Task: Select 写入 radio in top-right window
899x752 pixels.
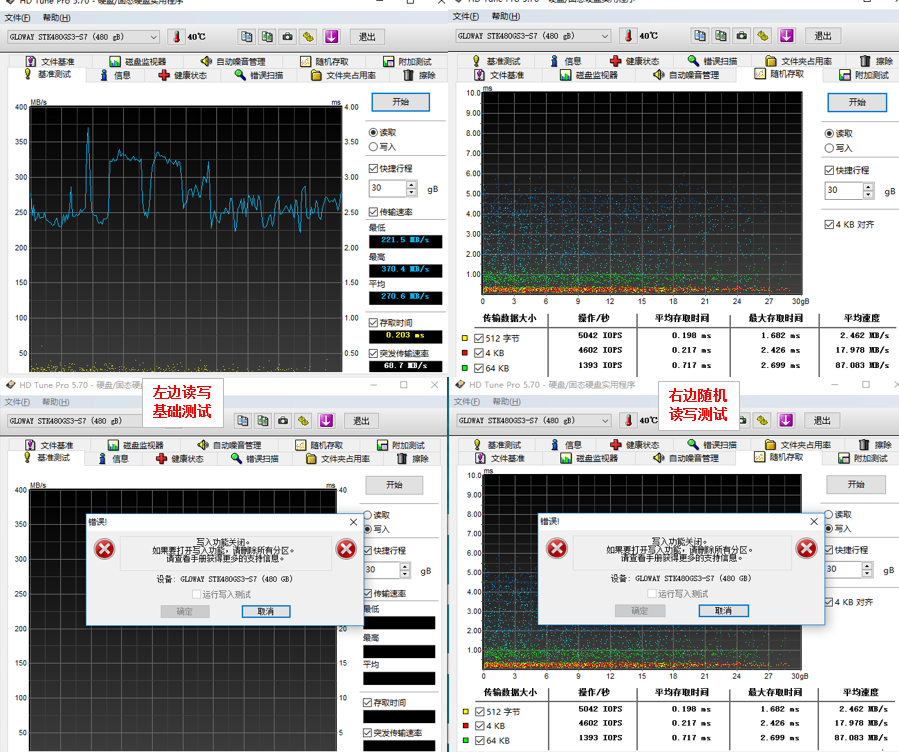Action: click(x=829, y=148)
